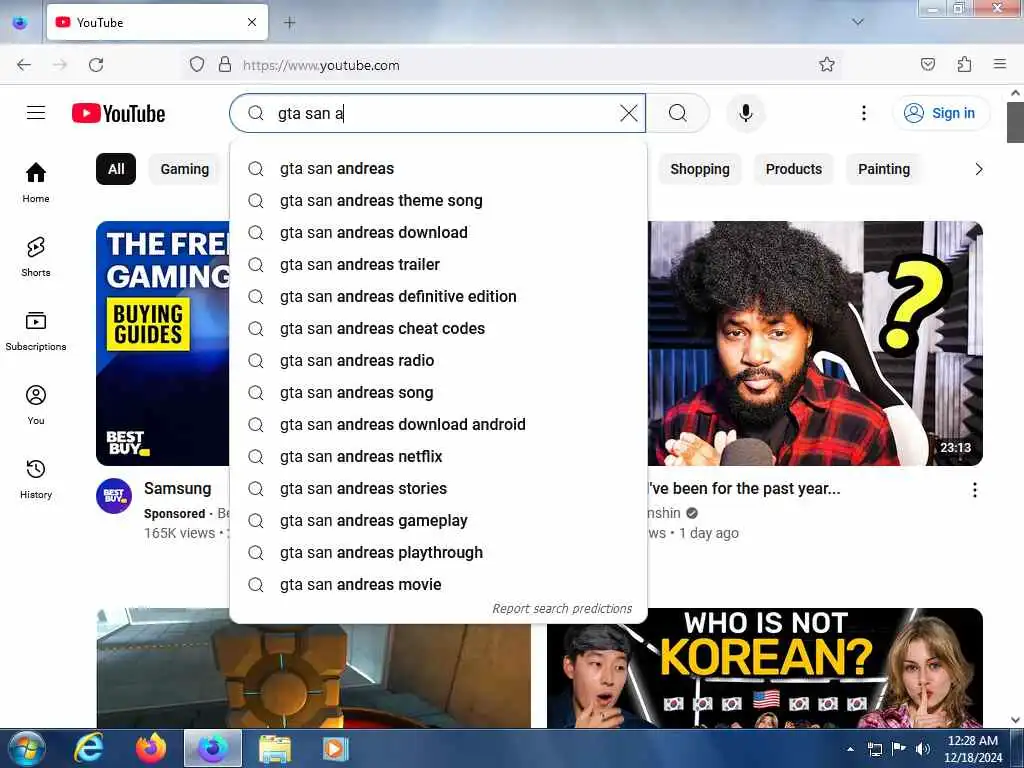View site security padlock info

[225, 64]
